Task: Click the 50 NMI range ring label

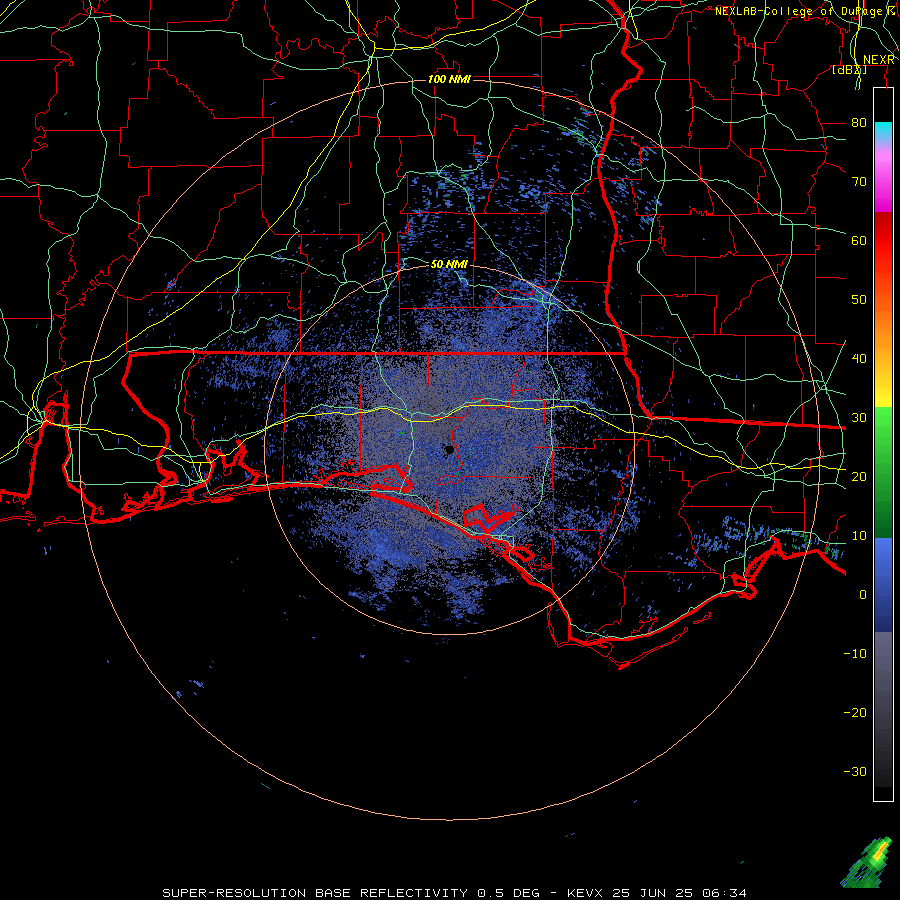Action: (449, 264)
